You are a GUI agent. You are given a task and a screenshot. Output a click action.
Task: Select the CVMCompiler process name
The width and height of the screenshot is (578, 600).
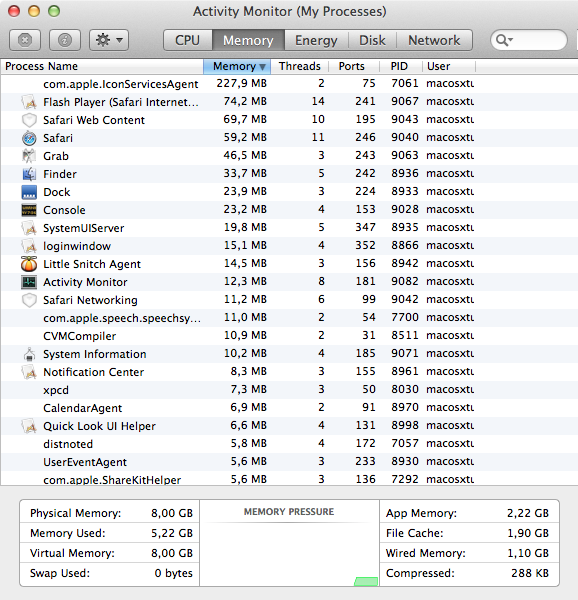pos(80,336)
